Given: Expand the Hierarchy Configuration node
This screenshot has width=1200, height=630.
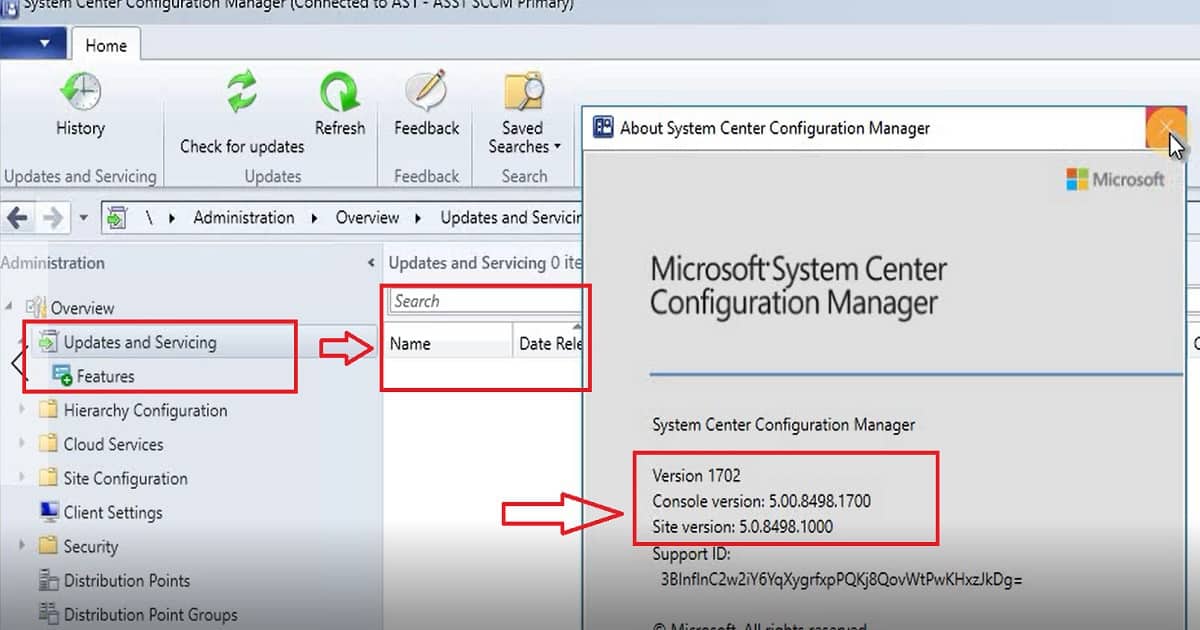Looking at the screenshot, I should pyautogui.click(x=22, y=410).
